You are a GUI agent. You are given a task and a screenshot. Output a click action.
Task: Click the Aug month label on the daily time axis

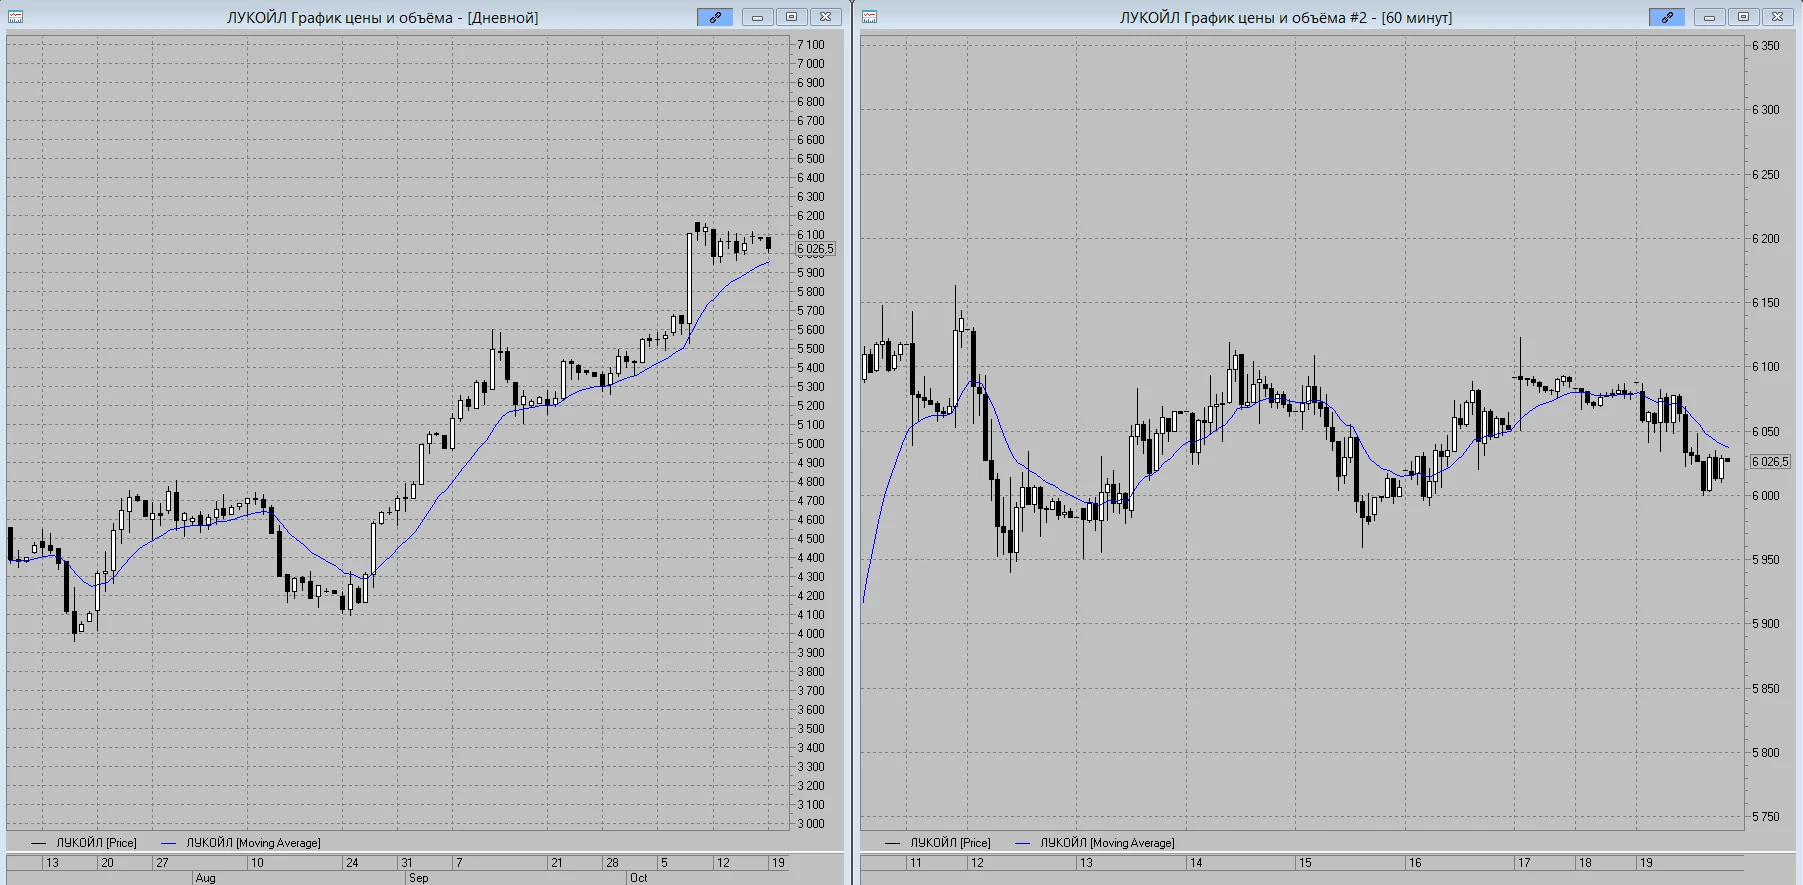point(205,878)
